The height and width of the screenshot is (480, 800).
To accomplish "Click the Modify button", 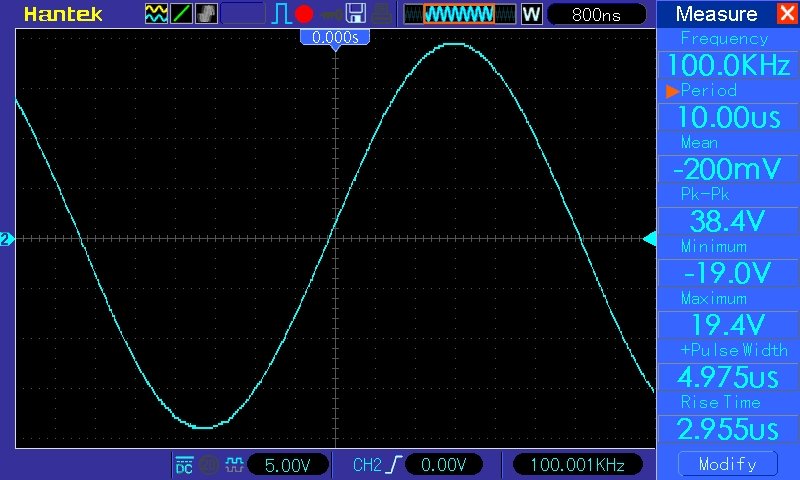I will (x=728, y=464).
